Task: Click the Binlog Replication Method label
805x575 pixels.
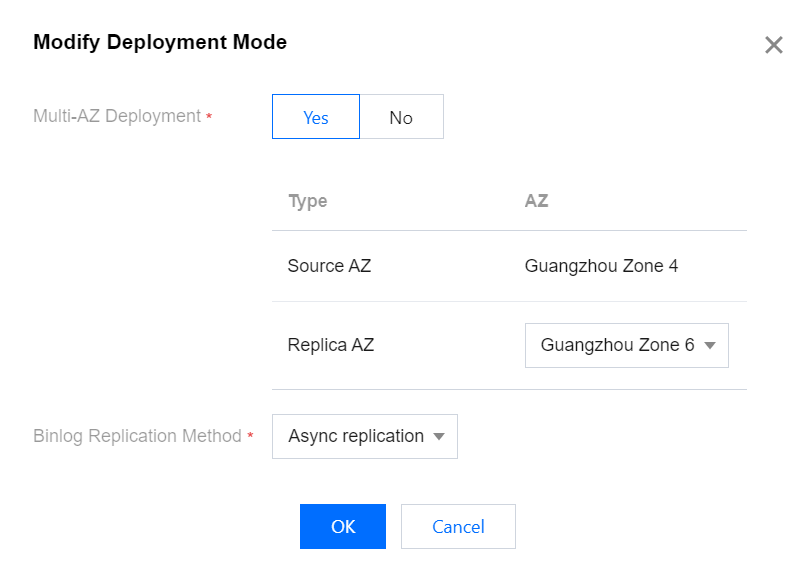Action: pyautogui.click(x=137, y=436)
